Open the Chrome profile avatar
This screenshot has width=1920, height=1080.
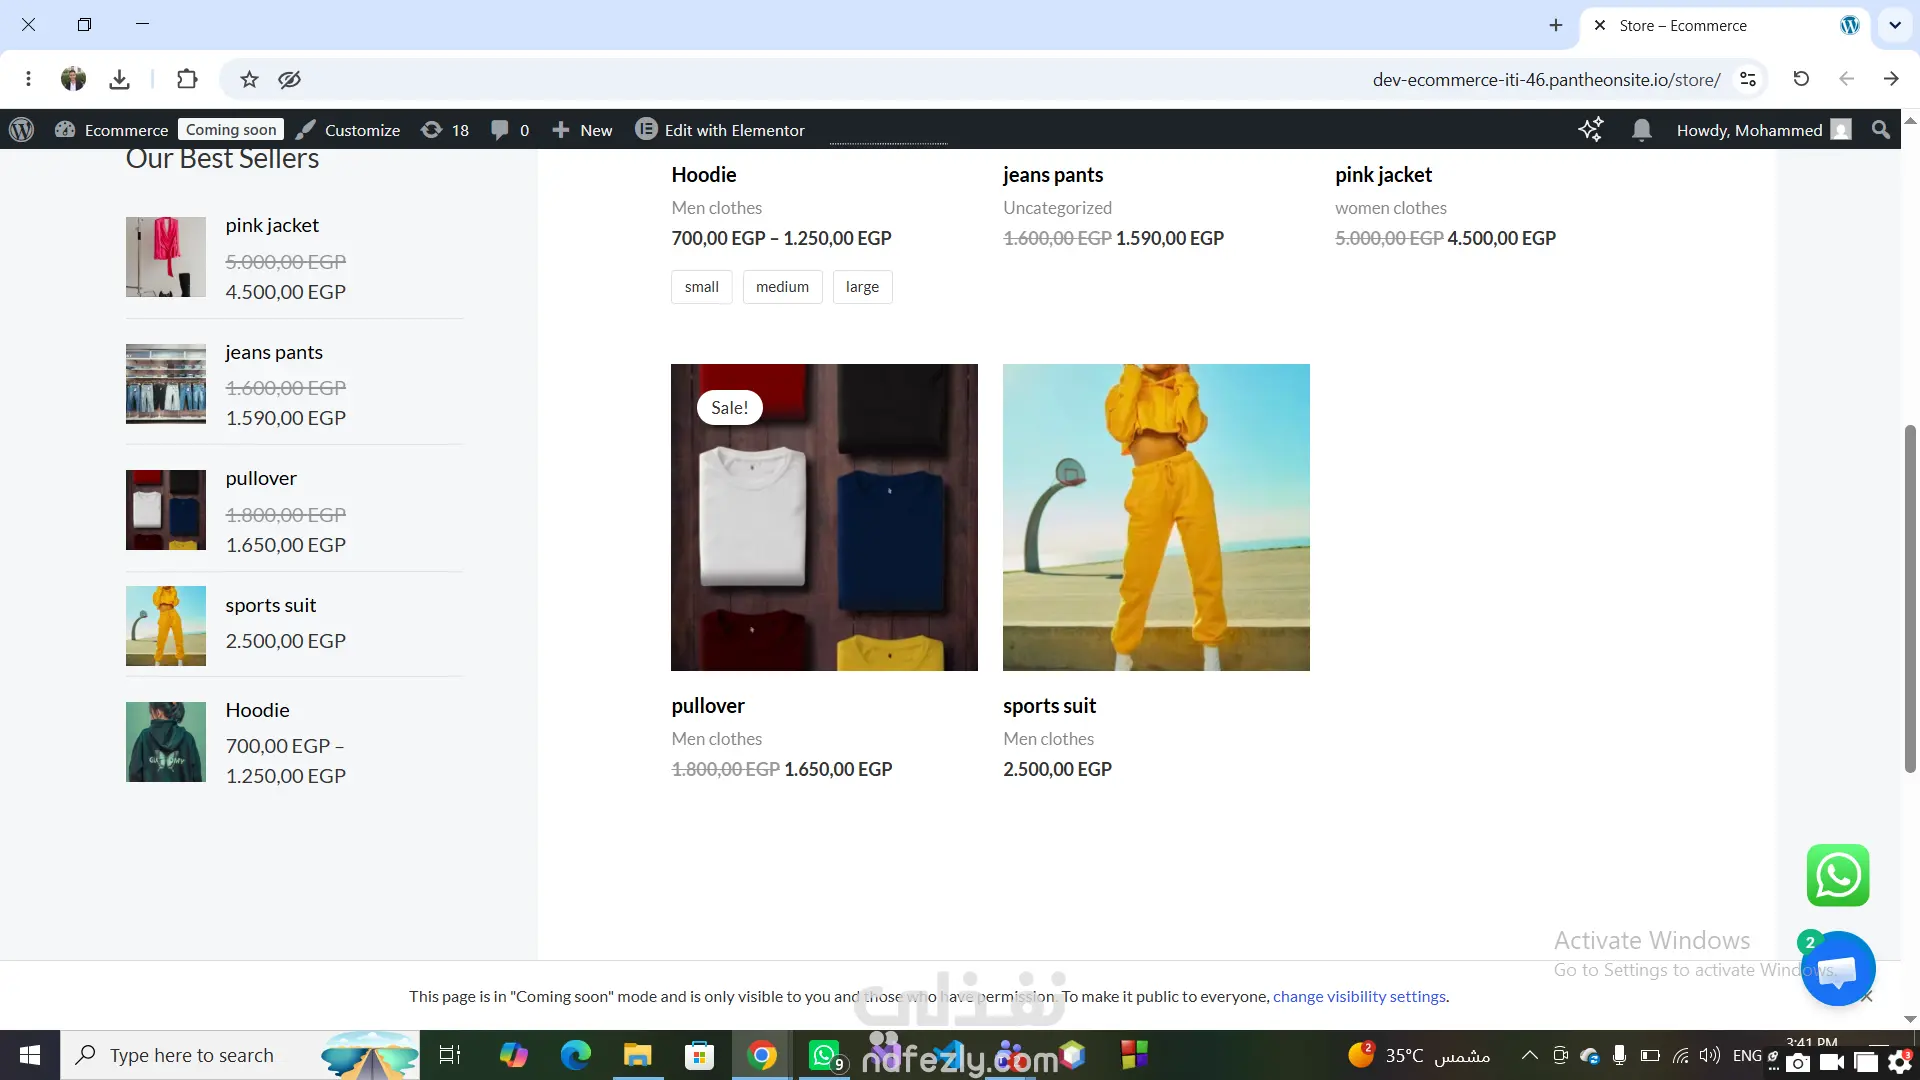[73, 79]
